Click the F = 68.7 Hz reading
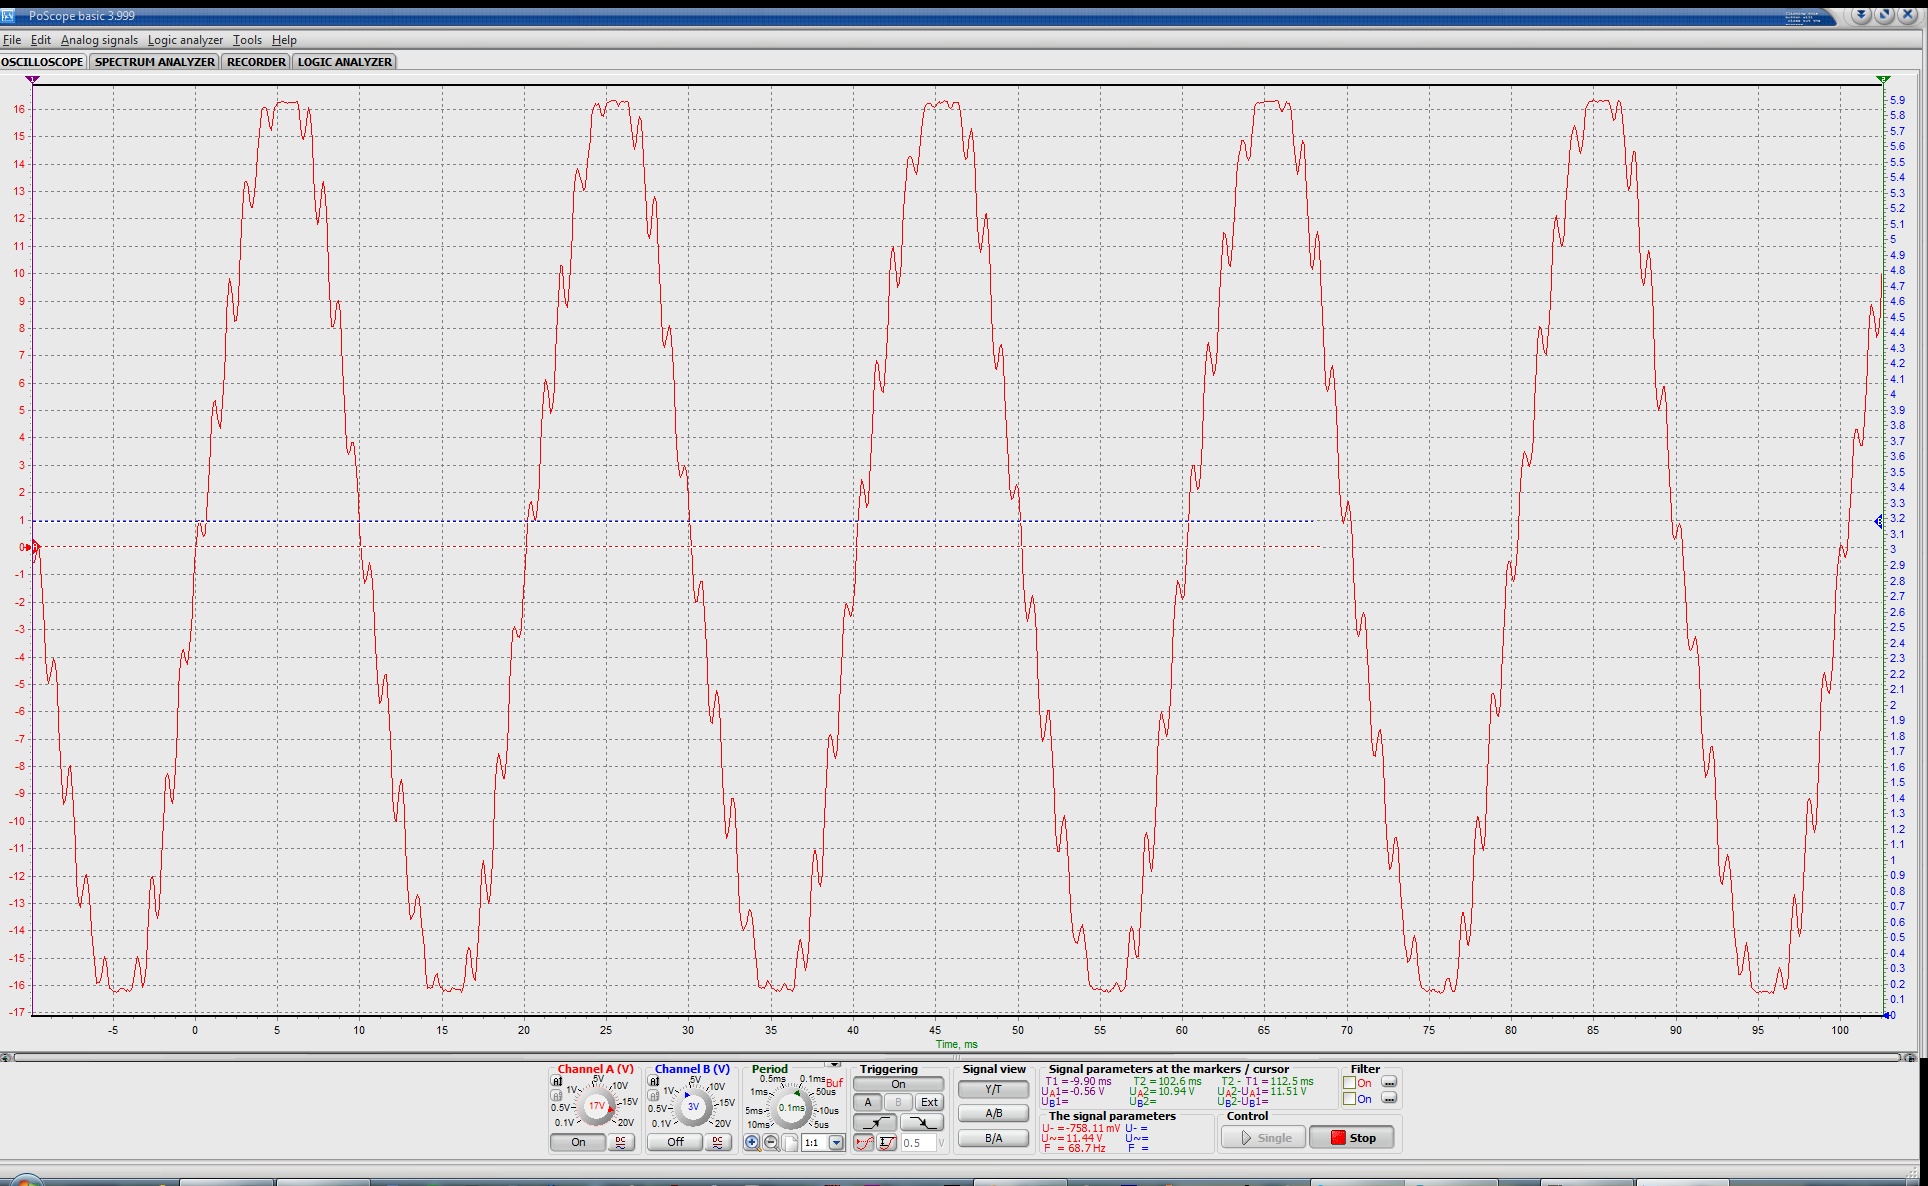Viewport: 1928px width, 1186px height. pos(1074,1148)
